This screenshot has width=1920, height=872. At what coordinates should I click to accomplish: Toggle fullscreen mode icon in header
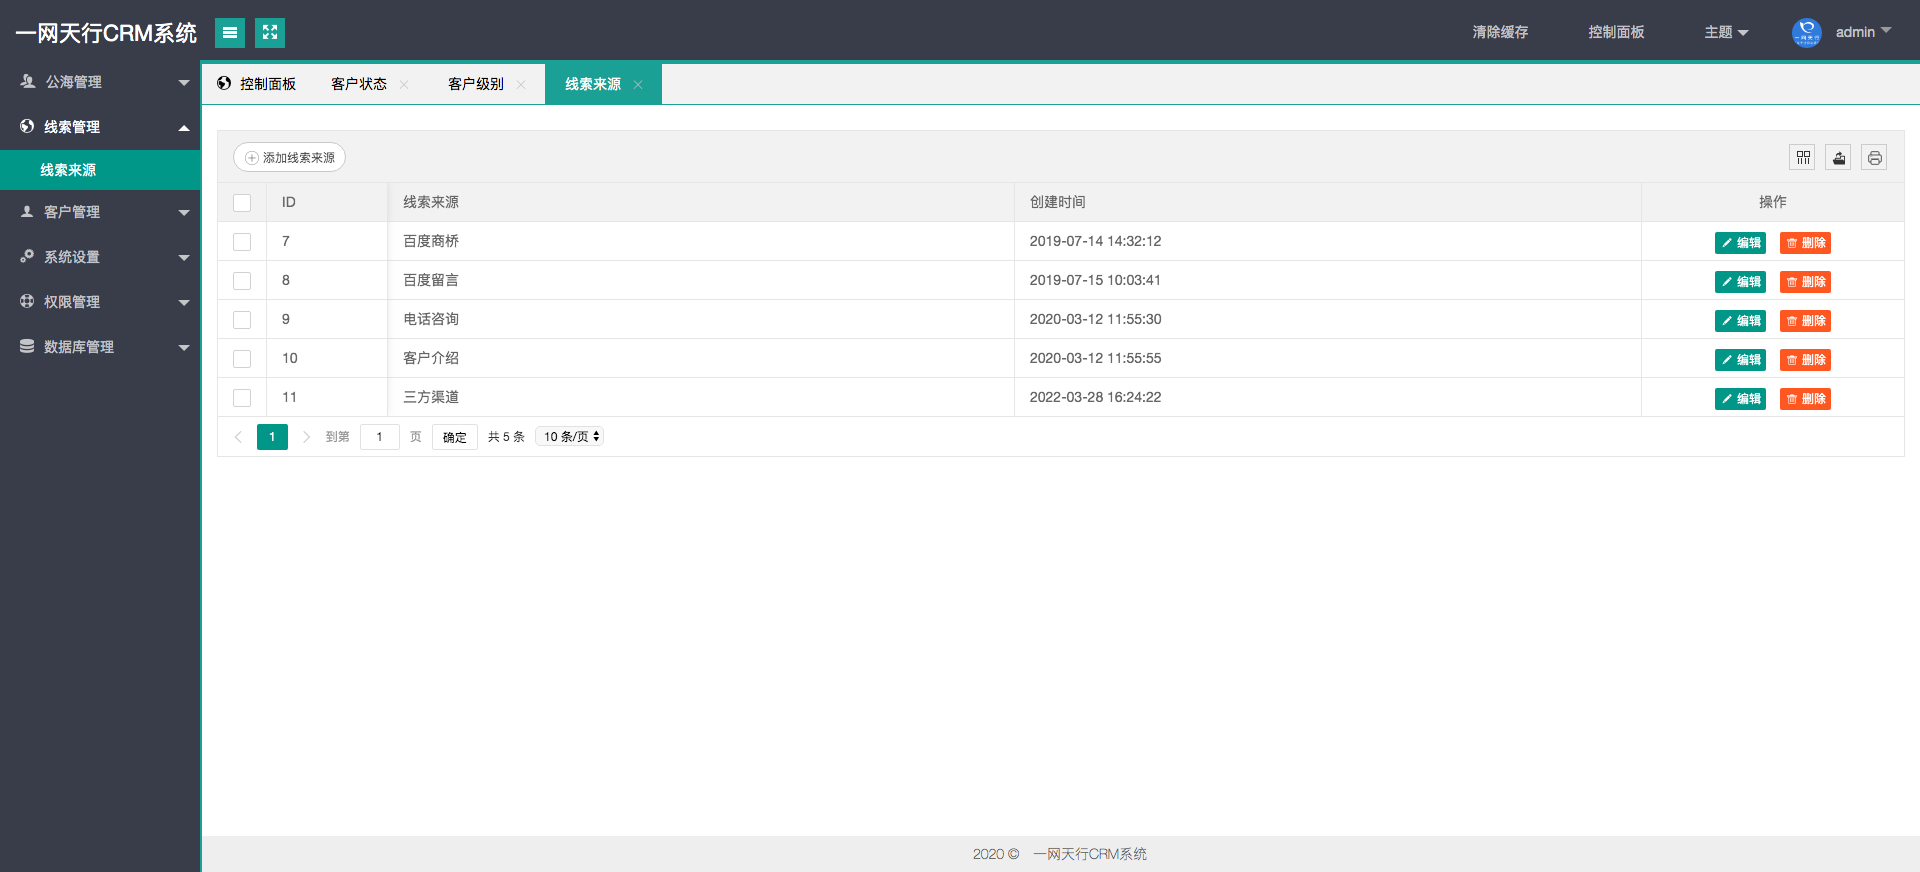point(270,33)
